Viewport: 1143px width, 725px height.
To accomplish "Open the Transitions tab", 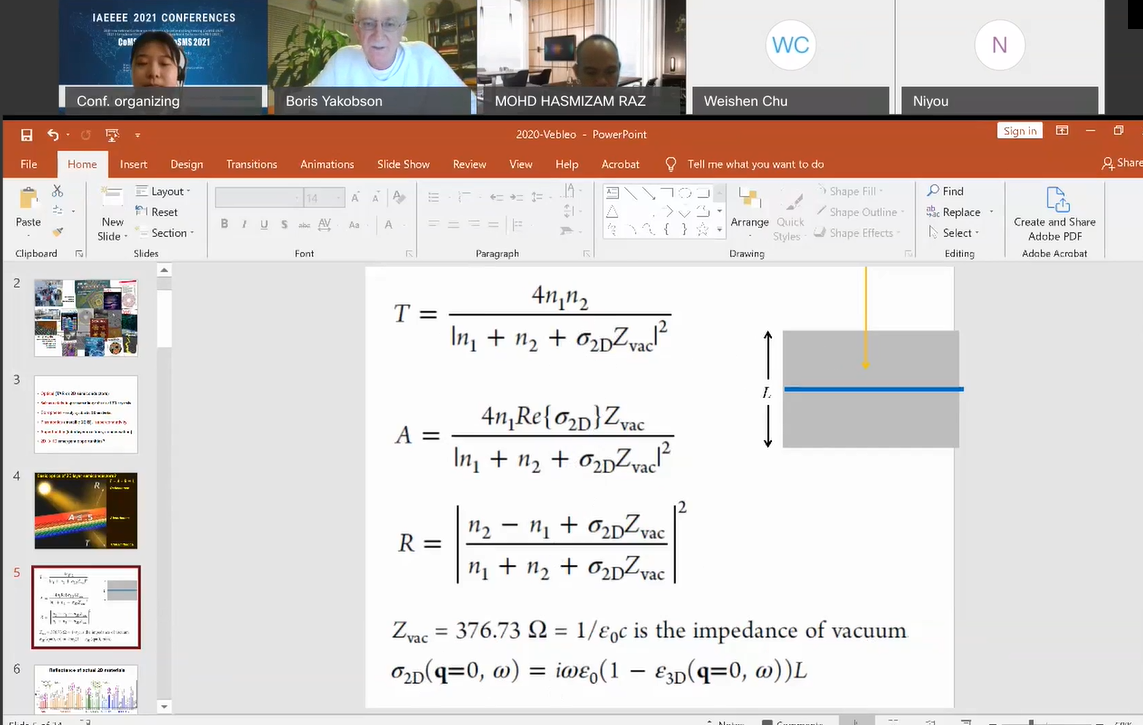I will 251,165.
